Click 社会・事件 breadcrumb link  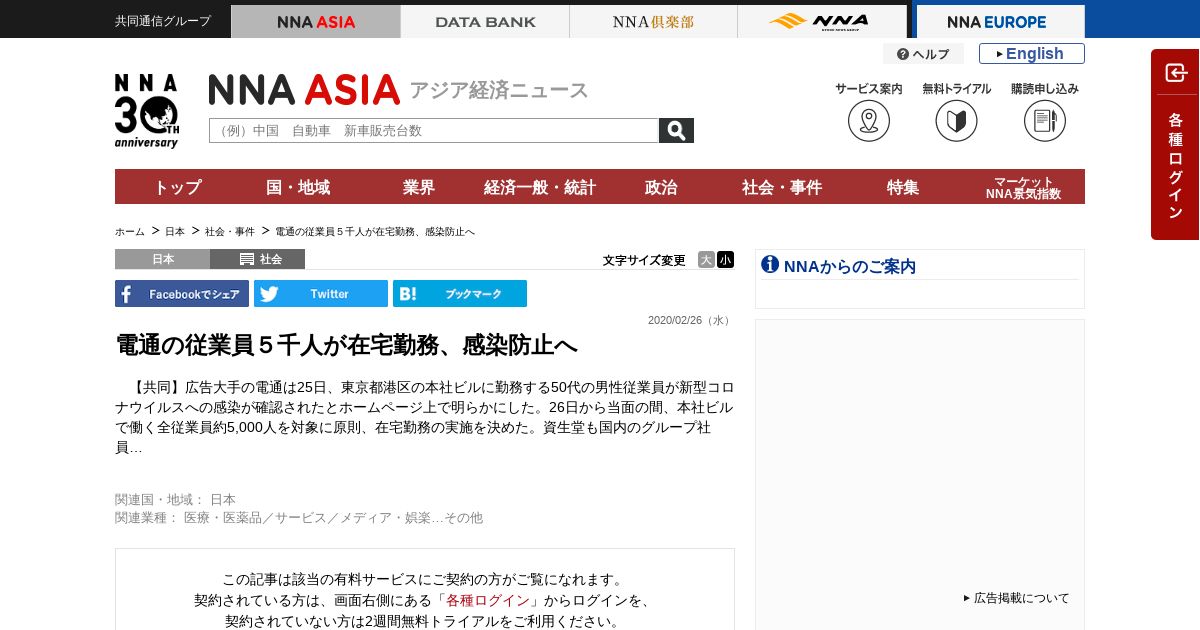230,231
